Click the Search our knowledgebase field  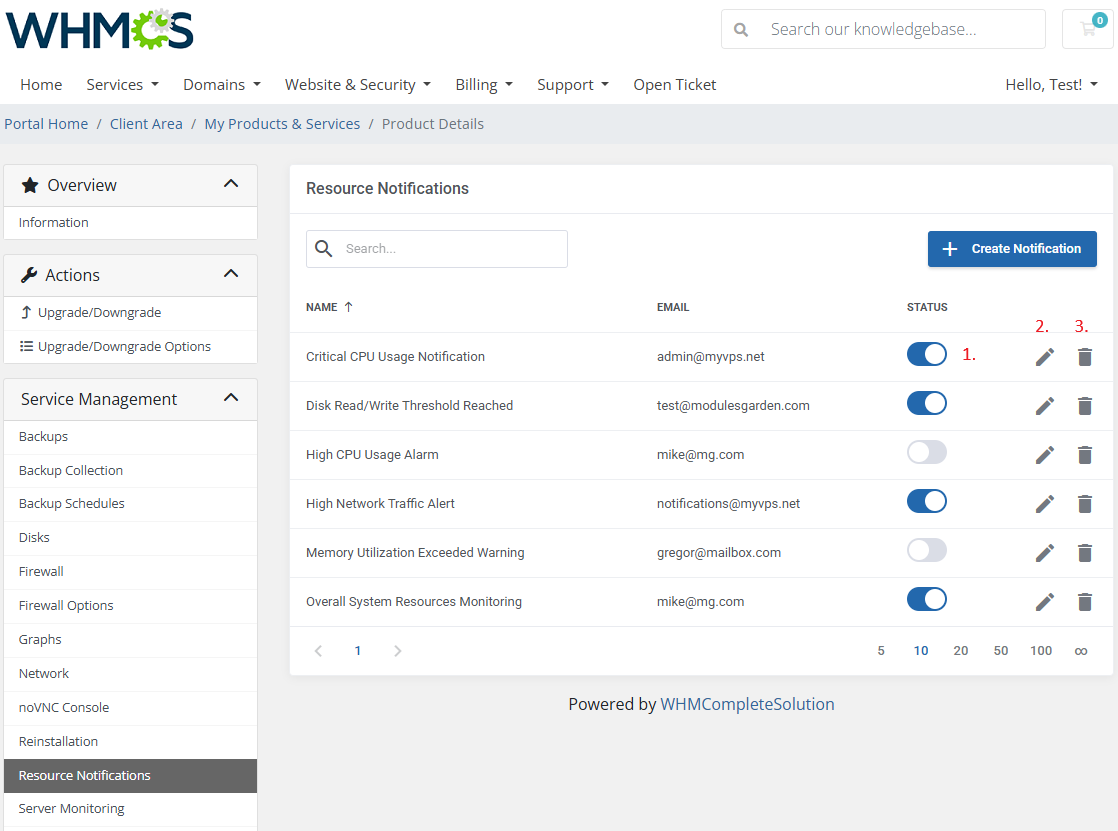[x=883, y=29]
